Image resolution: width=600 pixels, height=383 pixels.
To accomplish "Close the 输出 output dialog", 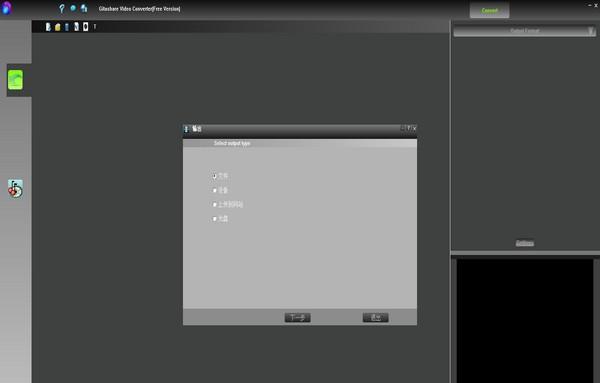I will pos(414,128).
